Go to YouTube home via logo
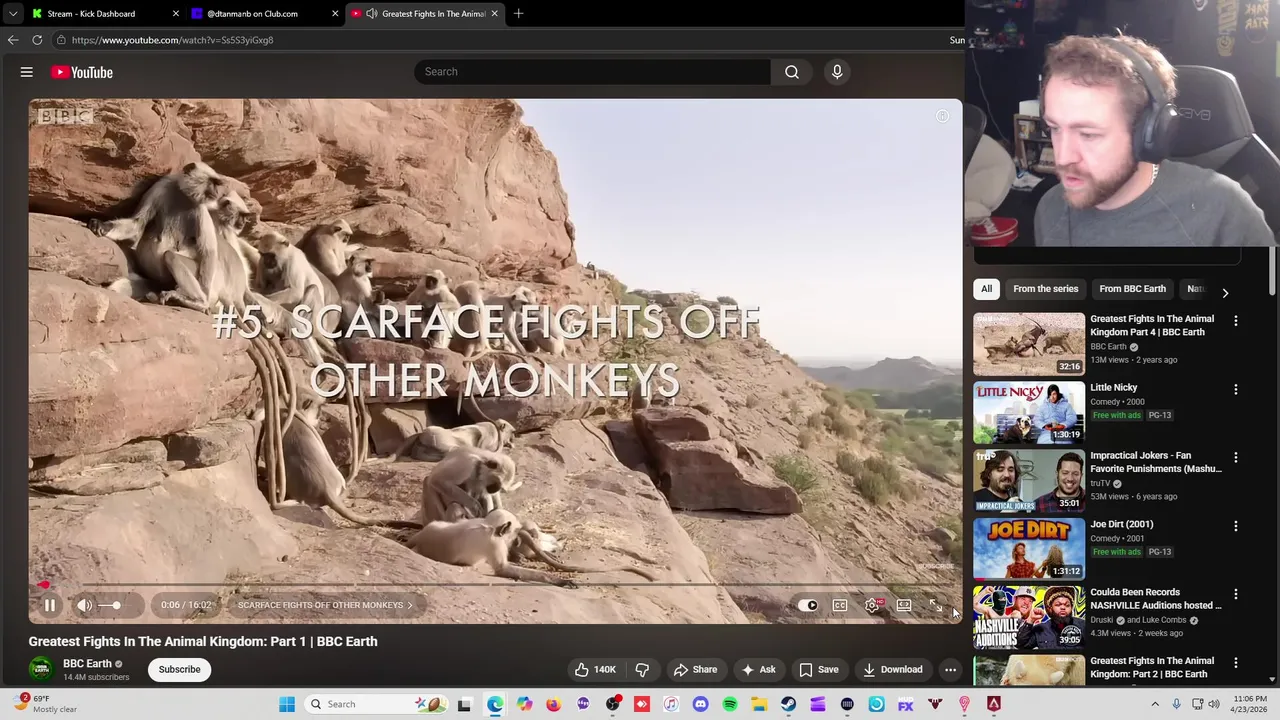This screenshot has width=1280, height=720. click(81, 72)
